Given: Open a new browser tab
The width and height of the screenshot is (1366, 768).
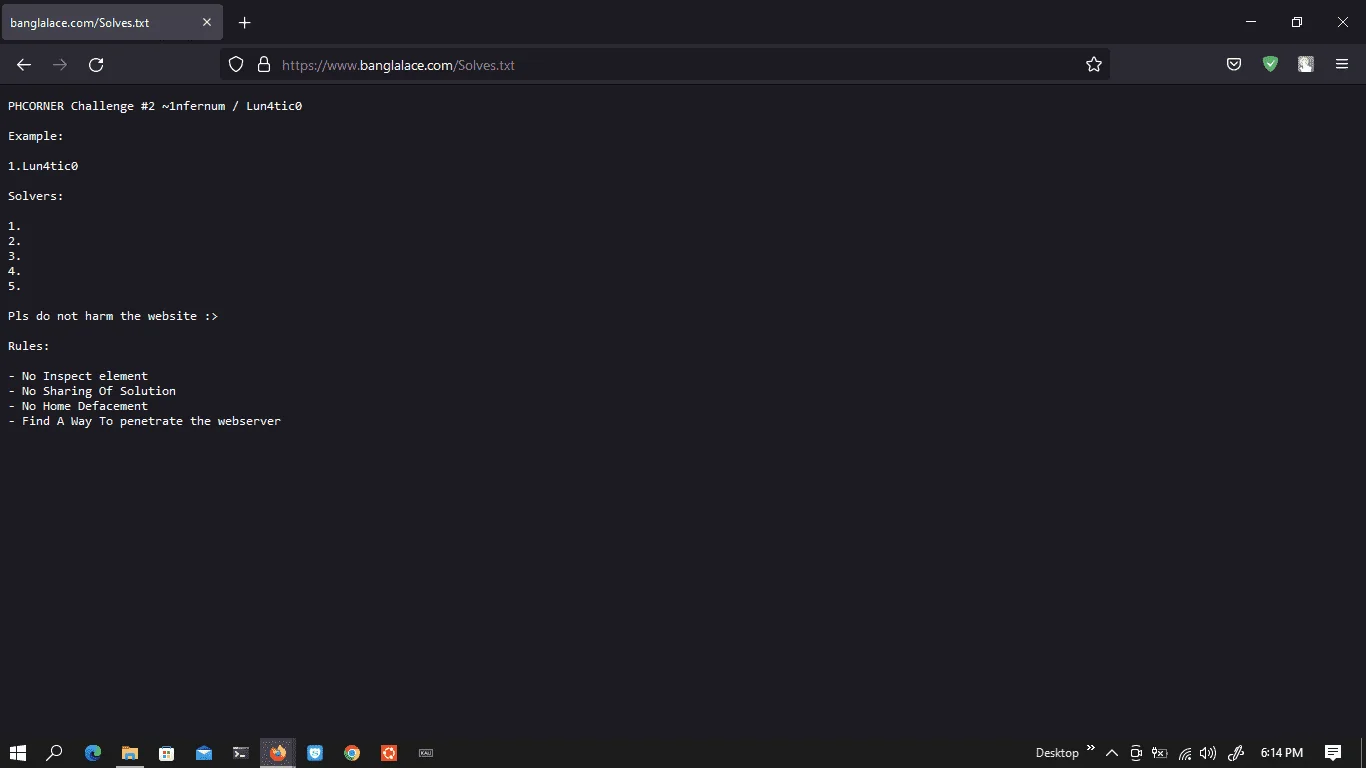Looking at the screenshot, I should 245,23.
